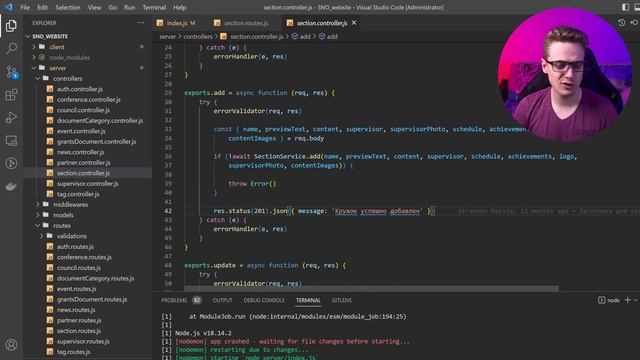Open the GitLens view in activity bar
Image resolution: width=640 pixels, height=360 pixels.
[11, 163]
